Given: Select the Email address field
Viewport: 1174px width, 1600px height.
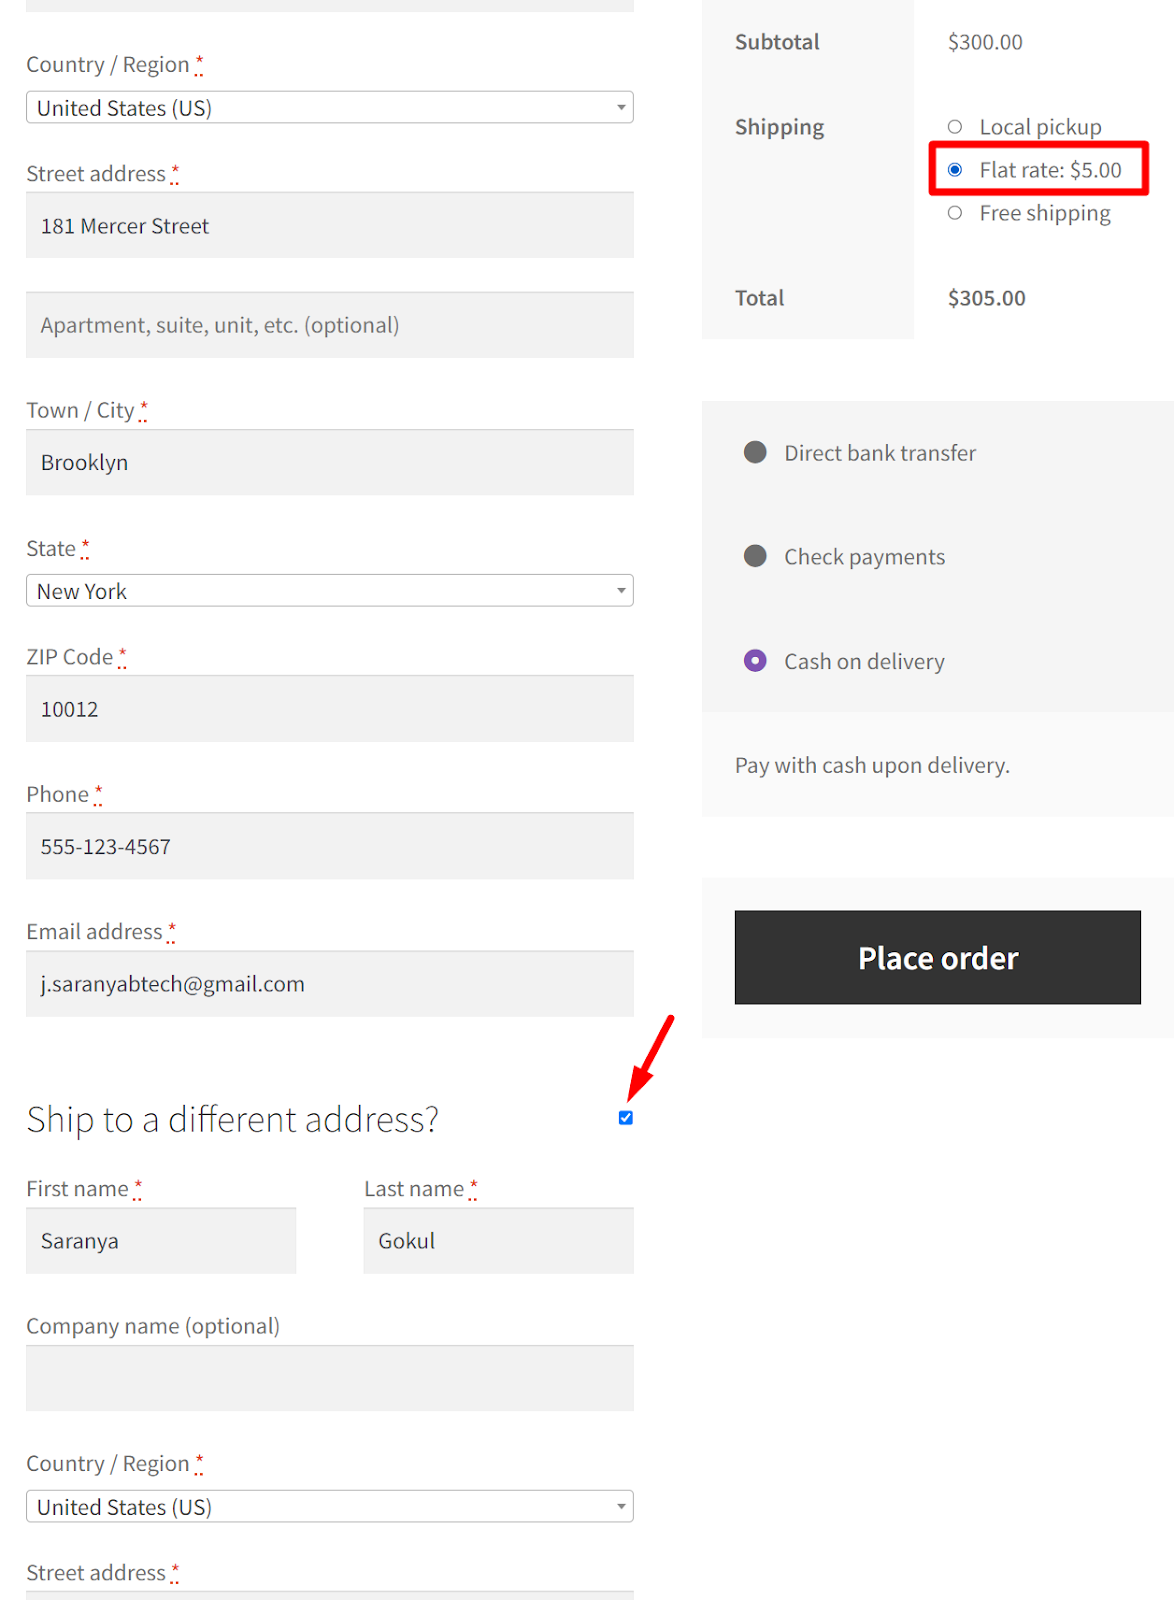Looking at the screenshot, I should (329, 983).
